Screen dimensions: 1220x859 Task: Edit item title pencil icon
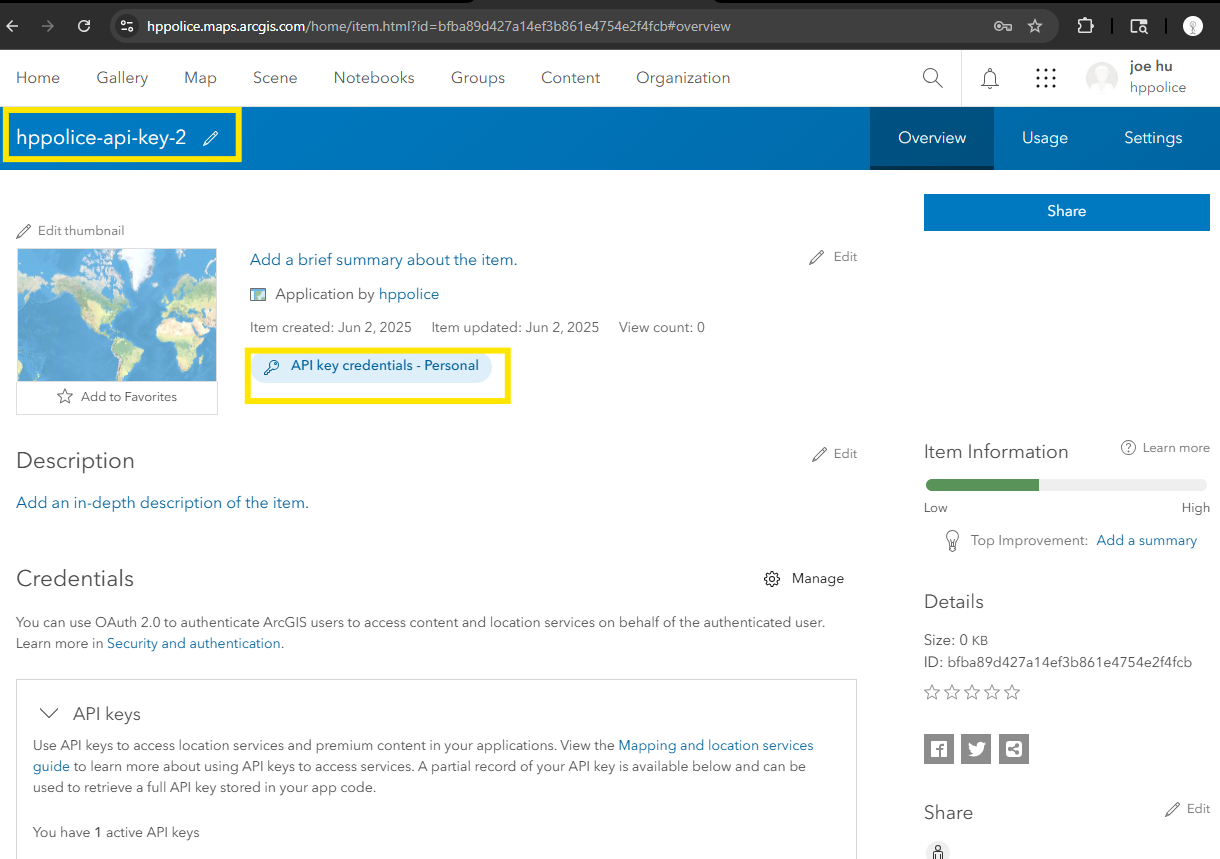210,139
